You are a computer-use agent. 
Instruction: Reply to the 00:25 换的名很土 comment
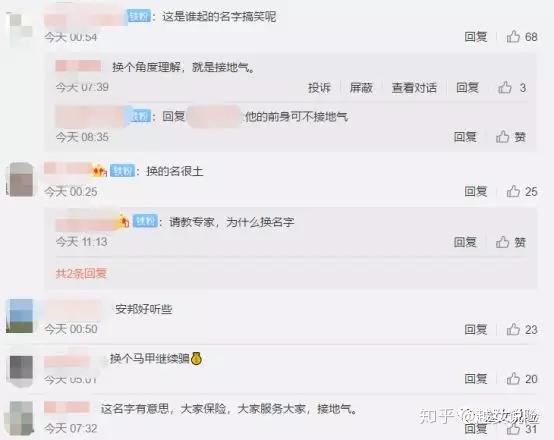(x=476, y=191)
